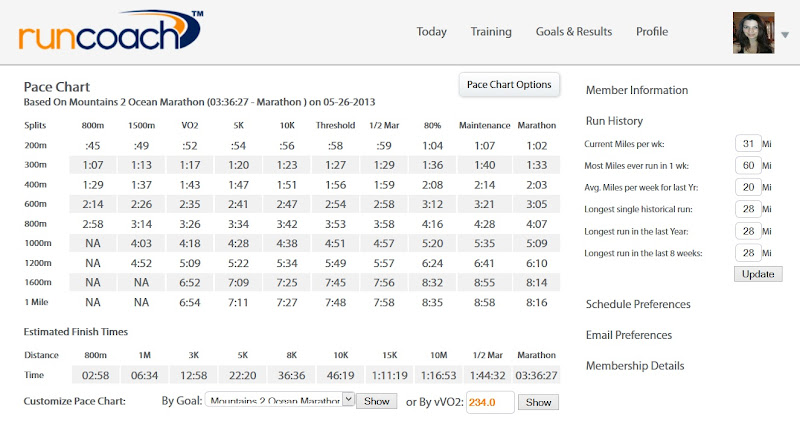800x427 pixels.
Task: Click the 8:16 Marathon cell in 1 Mile row
Action: (537, 303)
